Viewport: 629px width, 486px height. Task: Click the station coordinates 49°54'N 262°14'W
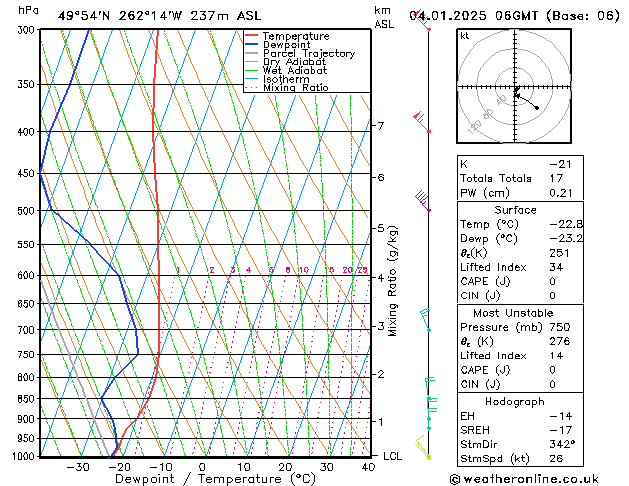tap(120, 16)
